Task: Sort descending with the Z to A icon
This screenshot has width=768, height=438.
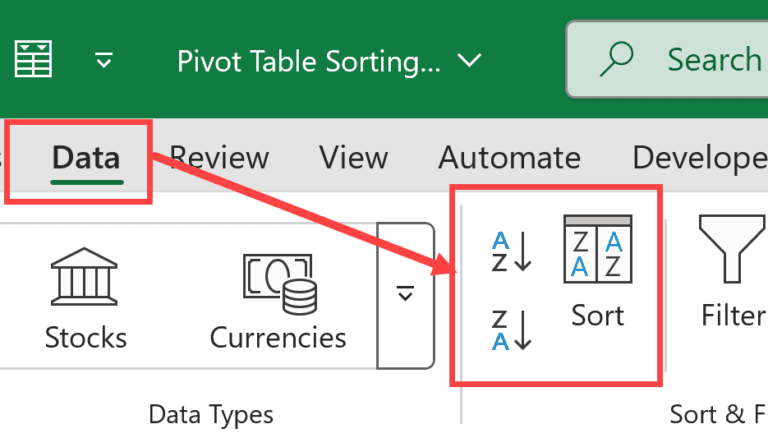Action: pos(511,330)
